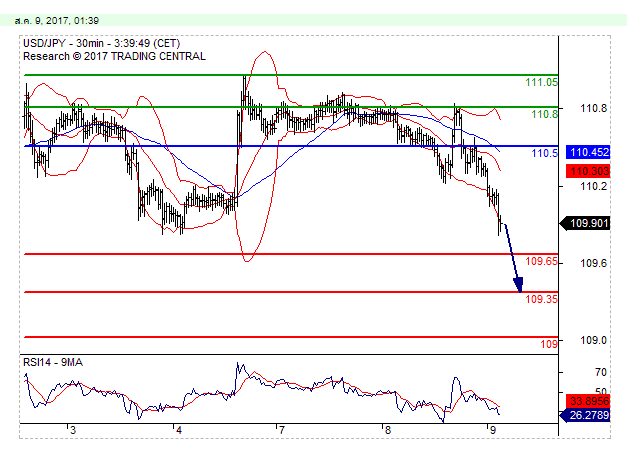Click the green 111.05 resistance label
This screenshot has width=627, height=451.
[x=541, y=82]
